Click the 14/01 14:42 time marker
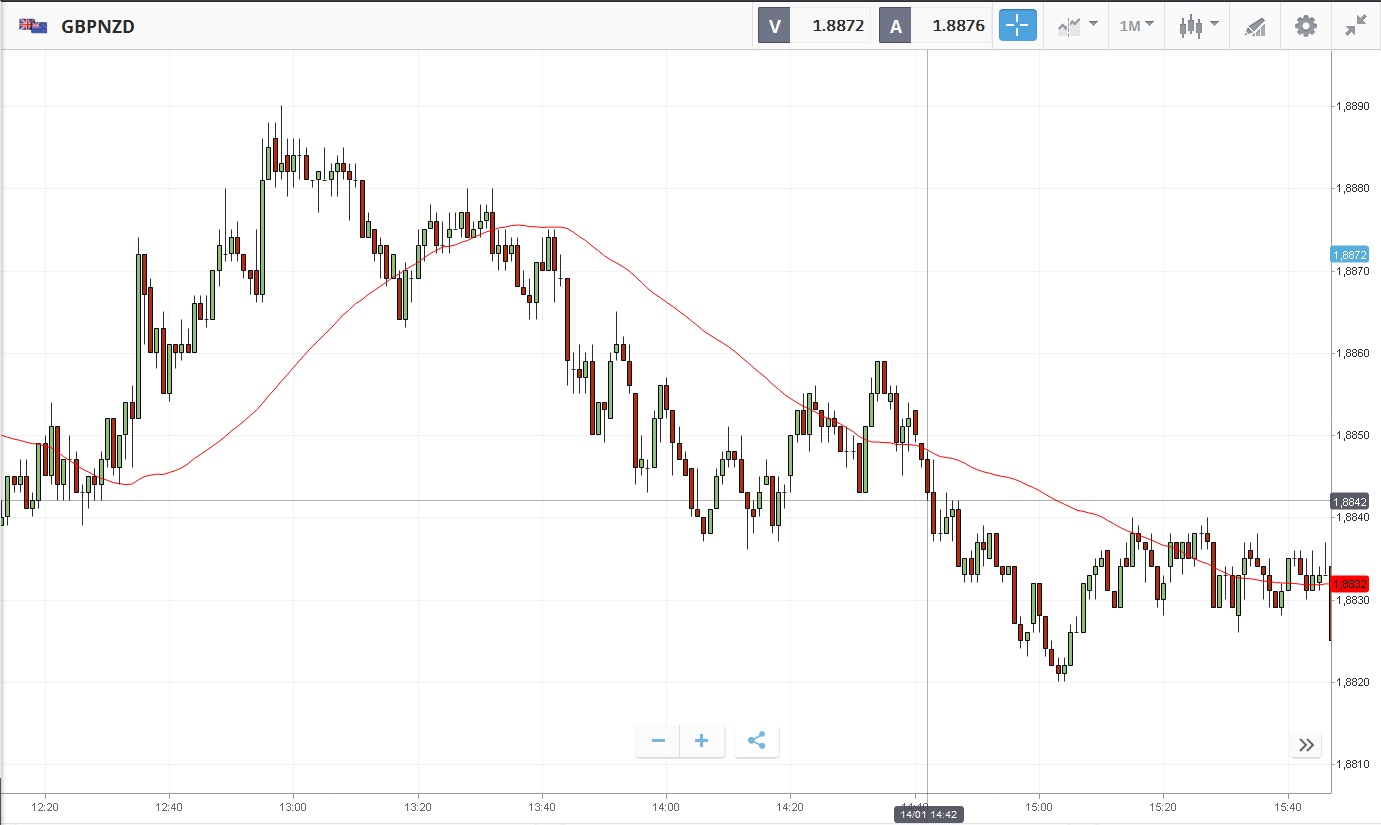The width and height of the screenshot is (1381, 825). click(x=927, y=815)
